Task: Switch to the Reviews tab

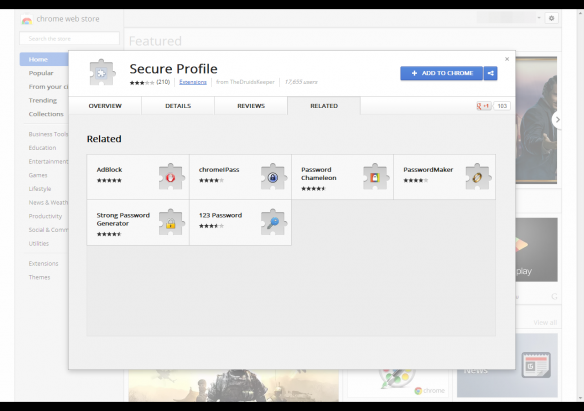Action: pos(251,106)
